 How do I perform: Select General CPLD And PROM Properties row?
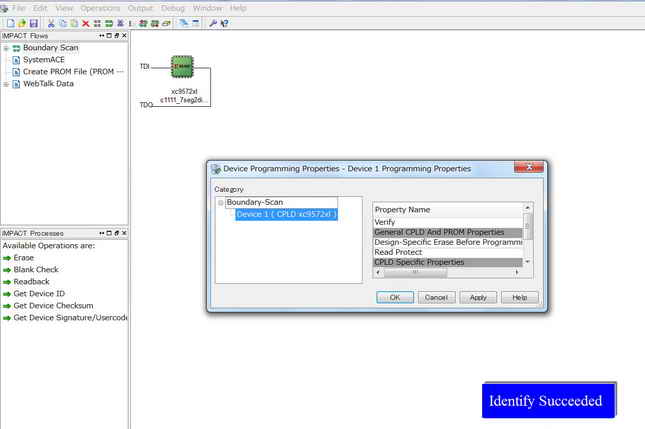pos(448,232)
